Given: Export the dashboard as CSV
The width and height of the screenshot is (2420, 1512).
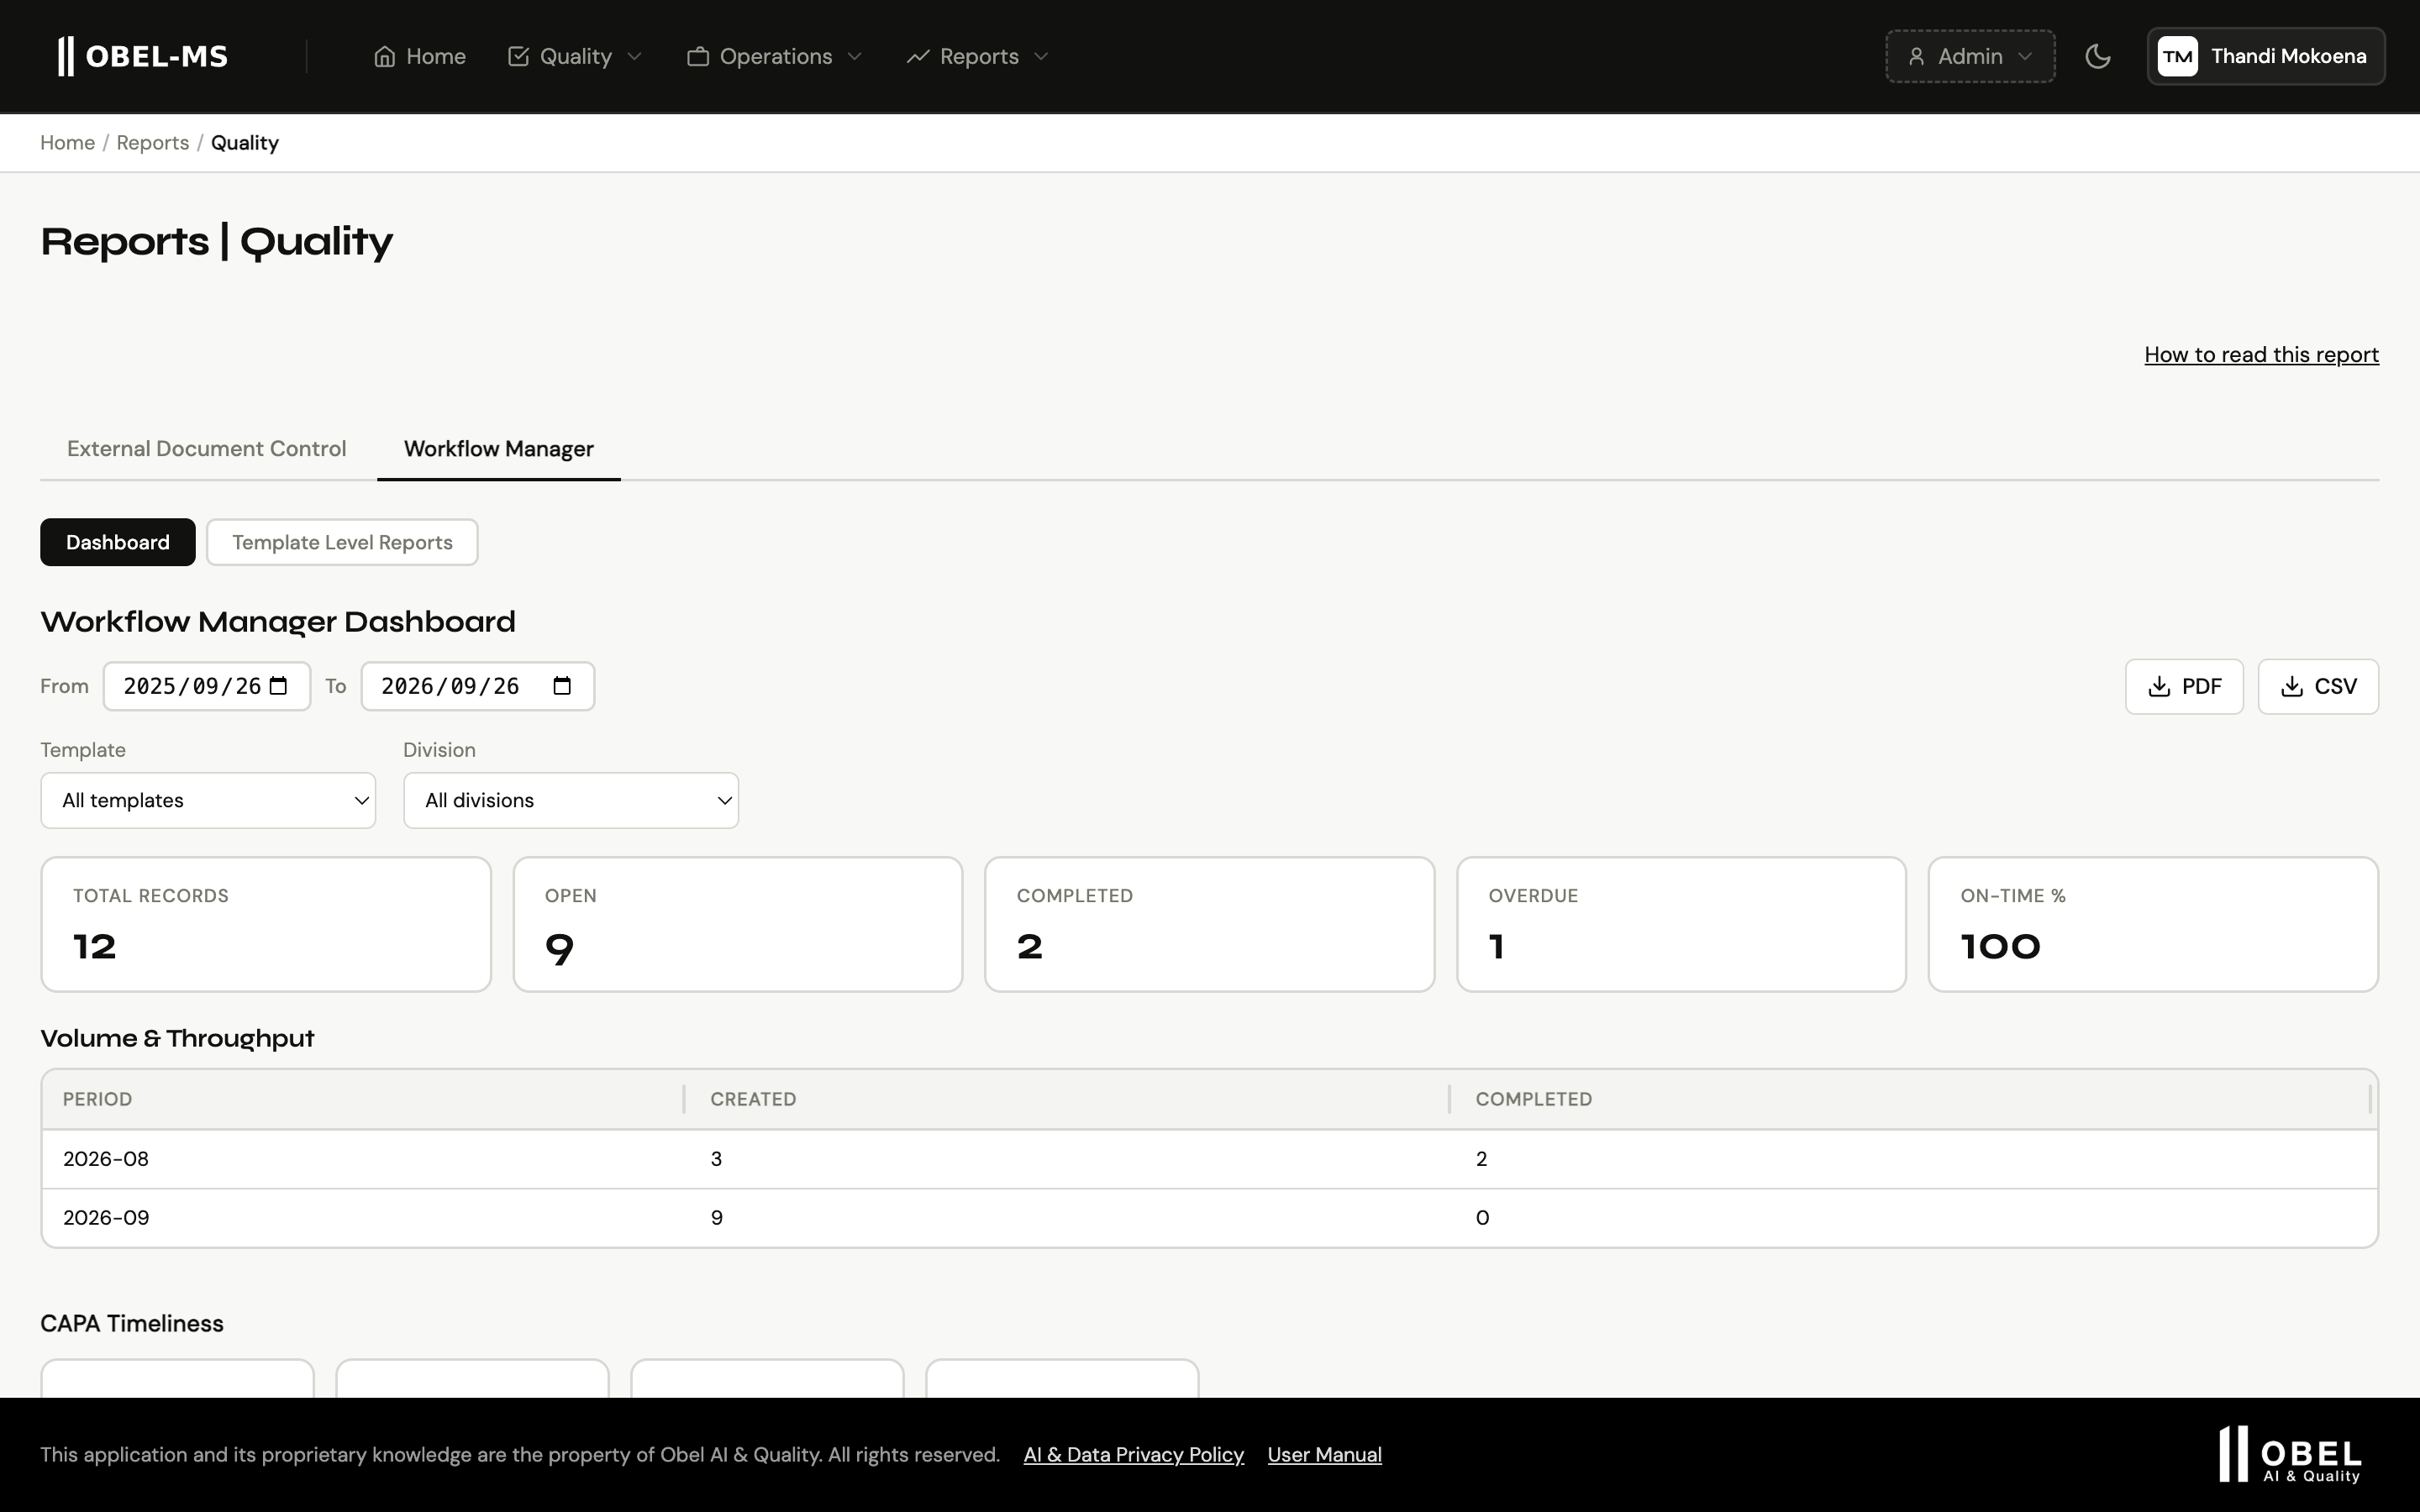Looking at the screenshot, I should pos(2318,686).
